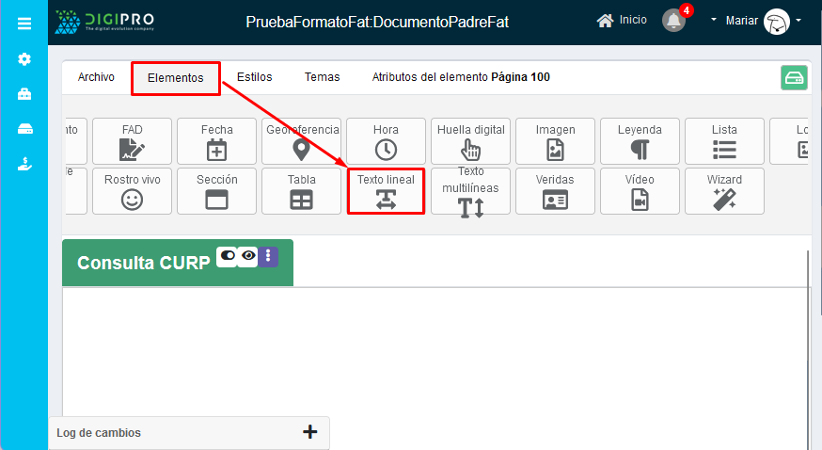Switch to the Estilos tab
This screenshot has width=822, height=450.
point(254,77)
